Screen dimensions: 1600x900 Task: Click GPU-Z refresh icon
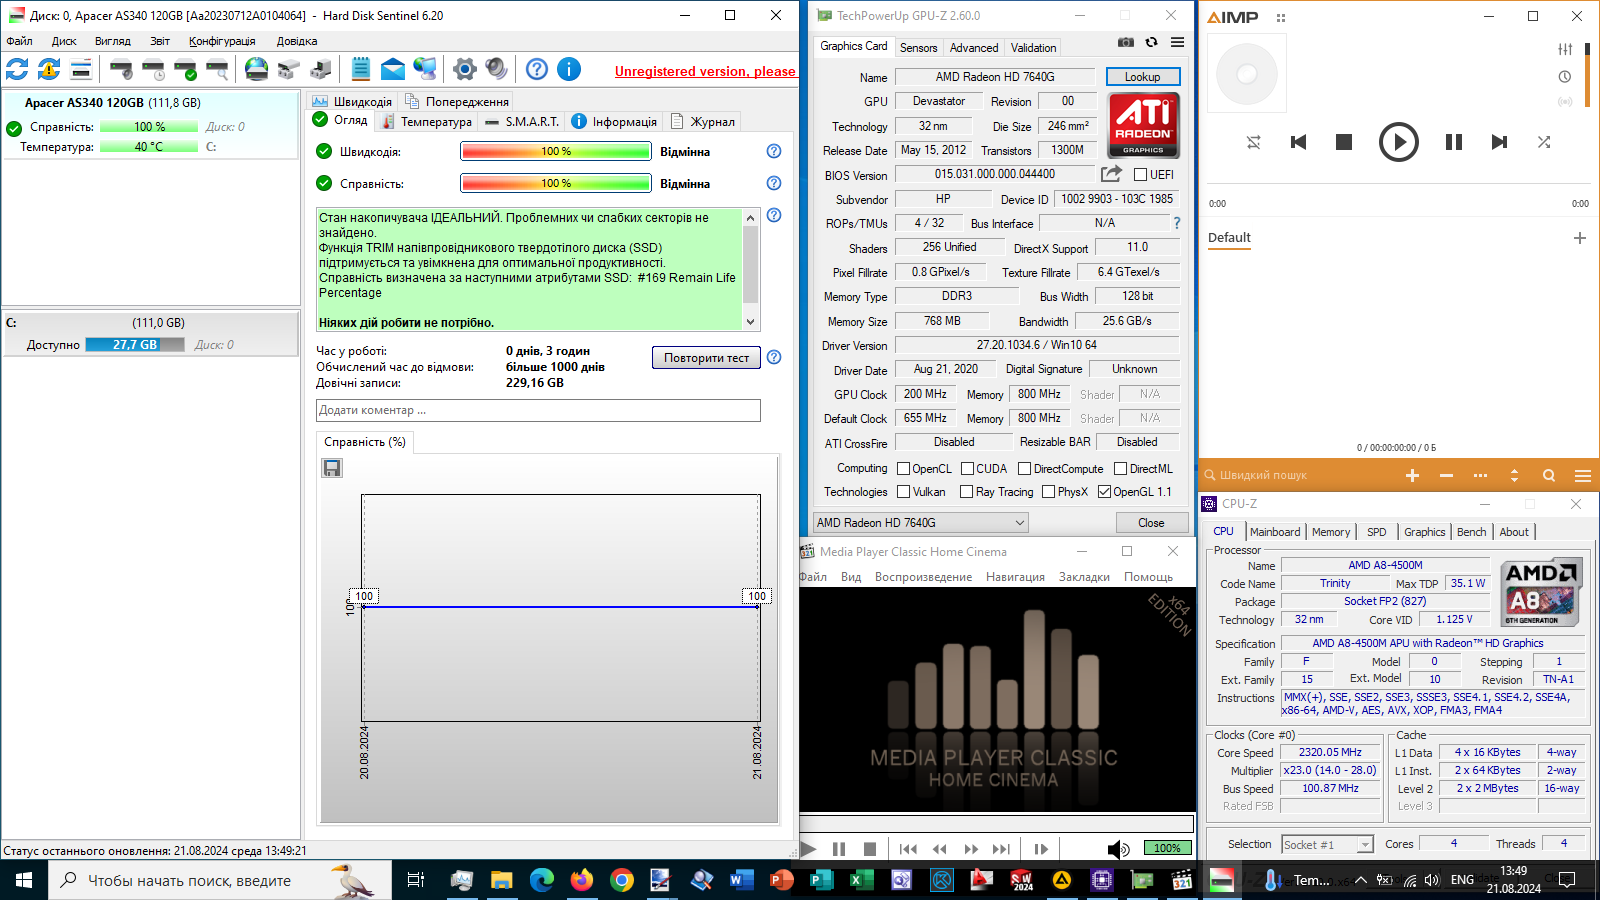pos(1152,42)
